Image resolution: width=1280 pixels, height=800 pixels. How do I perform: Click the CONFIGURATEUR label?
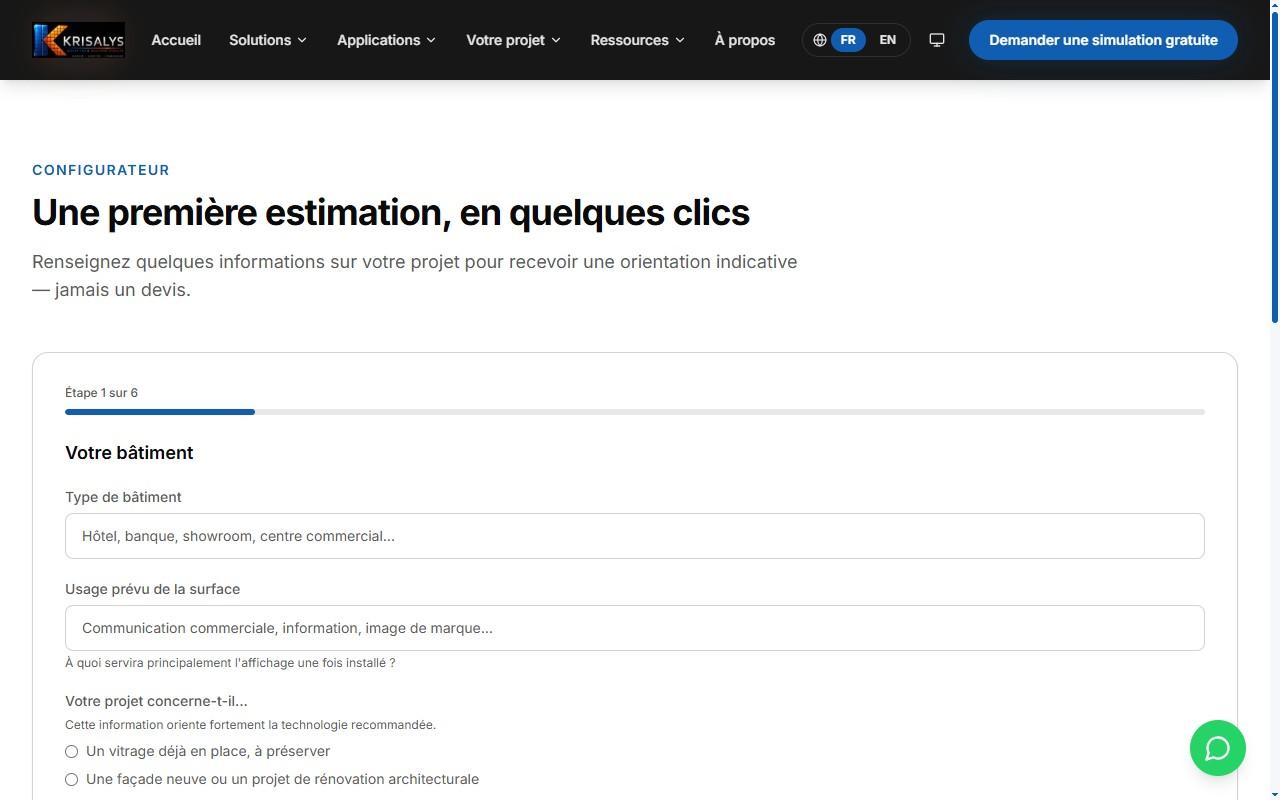(101, 170)
